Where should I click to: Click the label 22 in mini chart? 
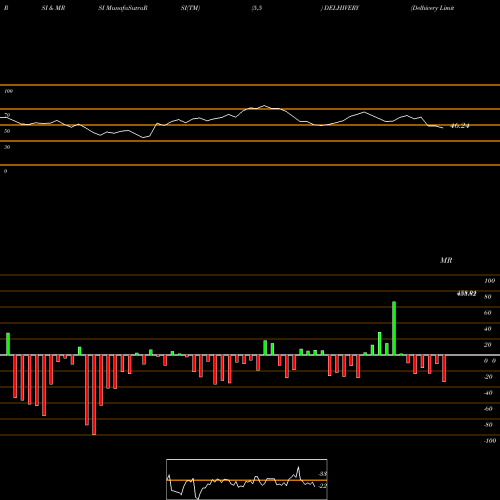[x=323, y=486]
